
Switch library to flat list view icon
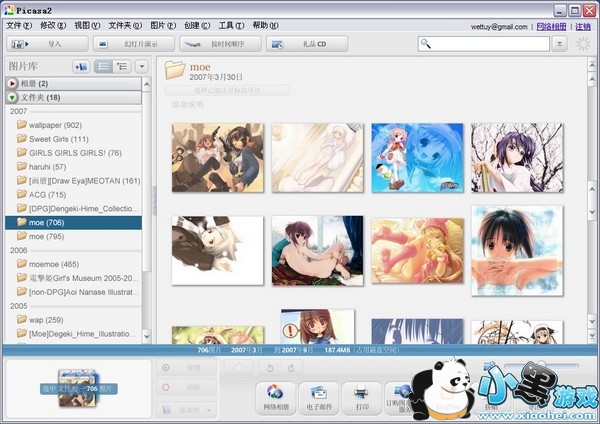[103, 66]
